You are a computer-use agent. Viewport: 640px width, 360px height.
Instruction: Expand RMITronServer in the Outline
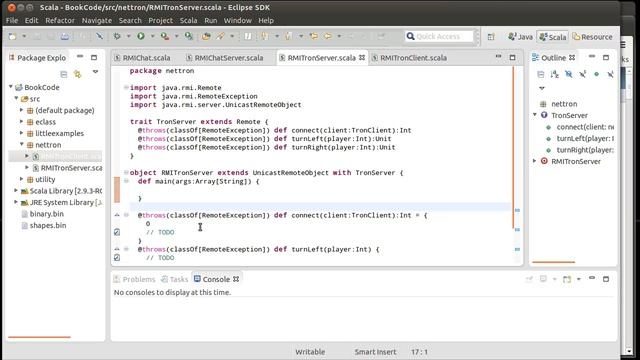point(535,161)
